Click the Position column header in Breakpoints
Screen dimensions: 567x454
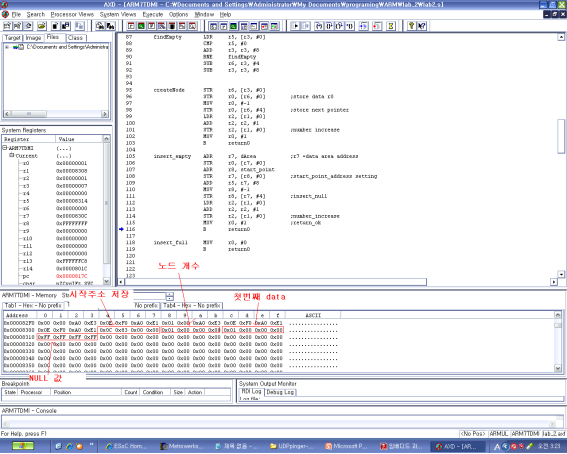click(86, 392)
